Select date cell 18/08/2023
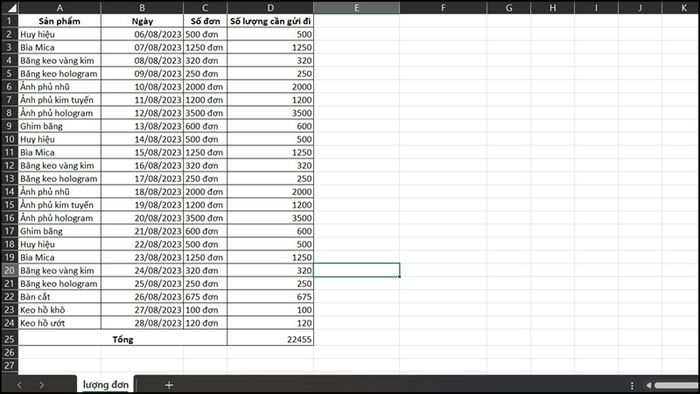Image resolution: width=700 pixels, height=394 pixels. coord(142,192)
